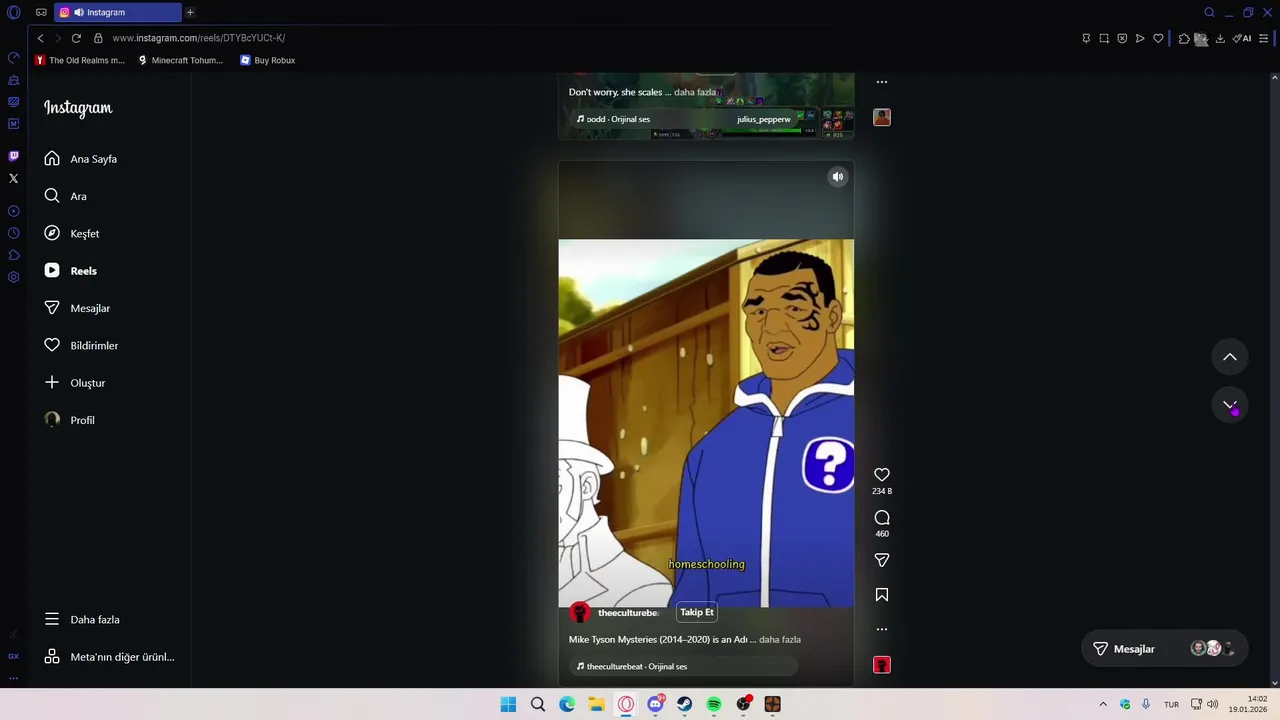Viewport: 1280px width, 720px height.
Task: Select Reels in Instagram sidebar
Action: click(x=70, y=271)
